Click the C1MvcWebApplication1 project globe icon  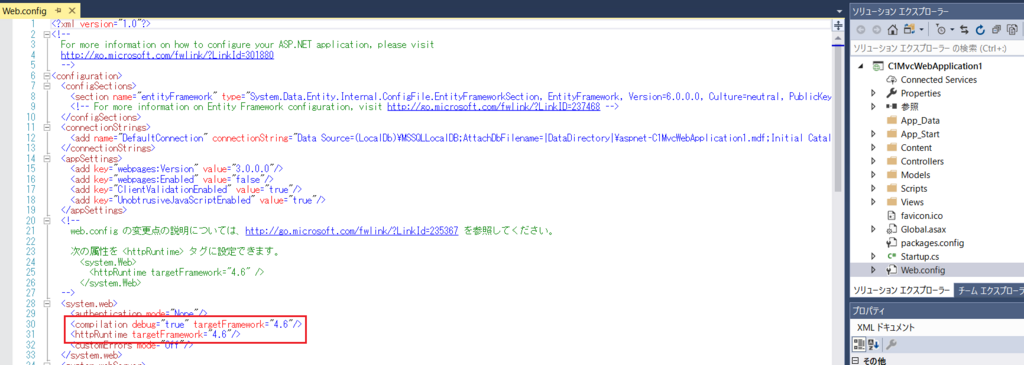[878, 67]
